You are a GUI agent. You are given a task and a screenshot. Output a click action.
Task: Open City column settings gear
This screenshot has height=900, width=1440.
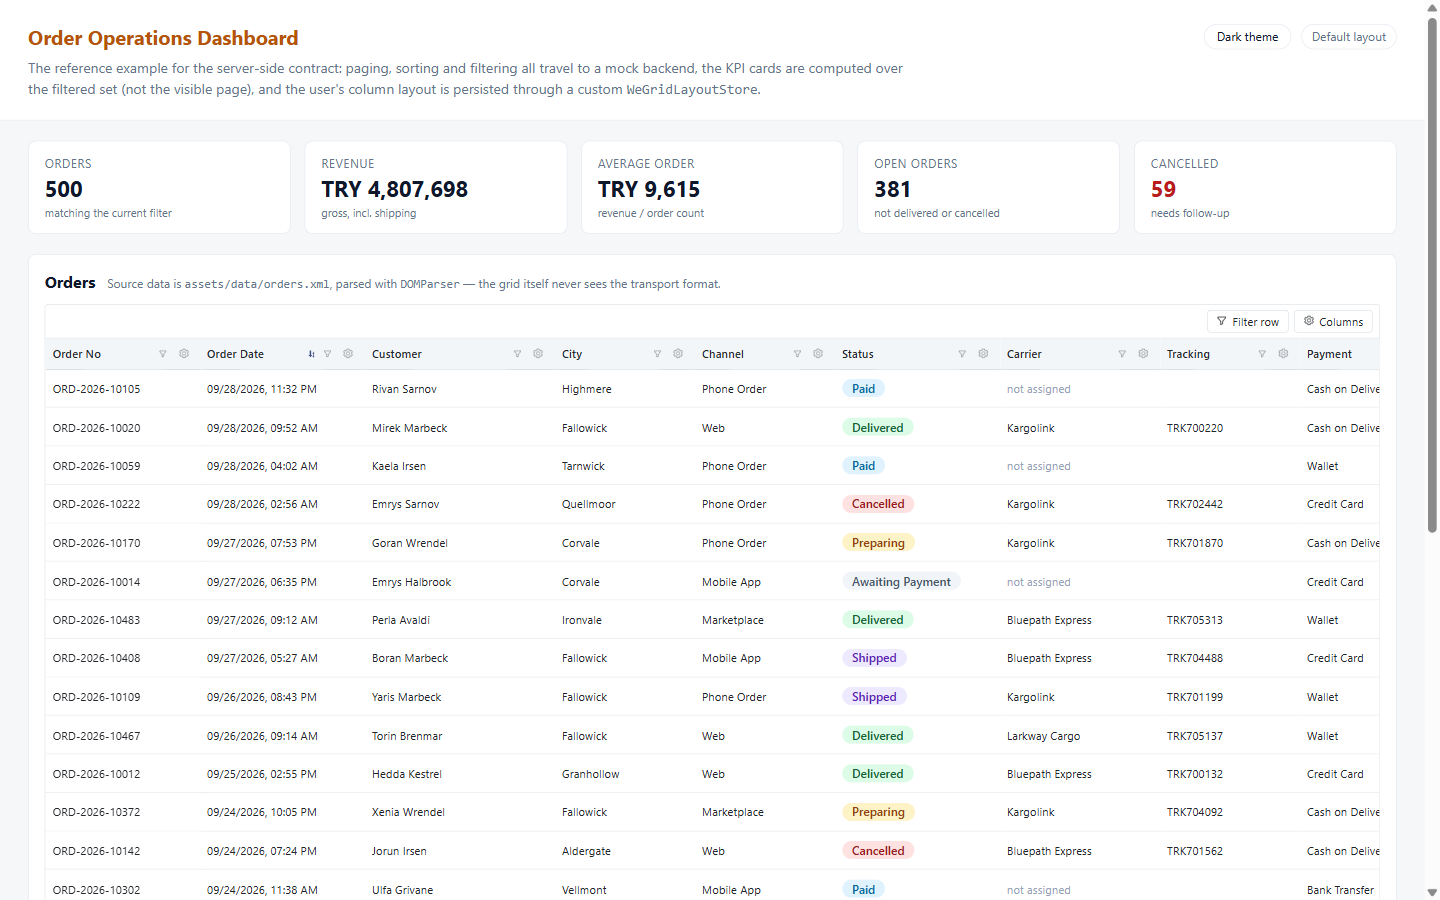tap(678, 354)
